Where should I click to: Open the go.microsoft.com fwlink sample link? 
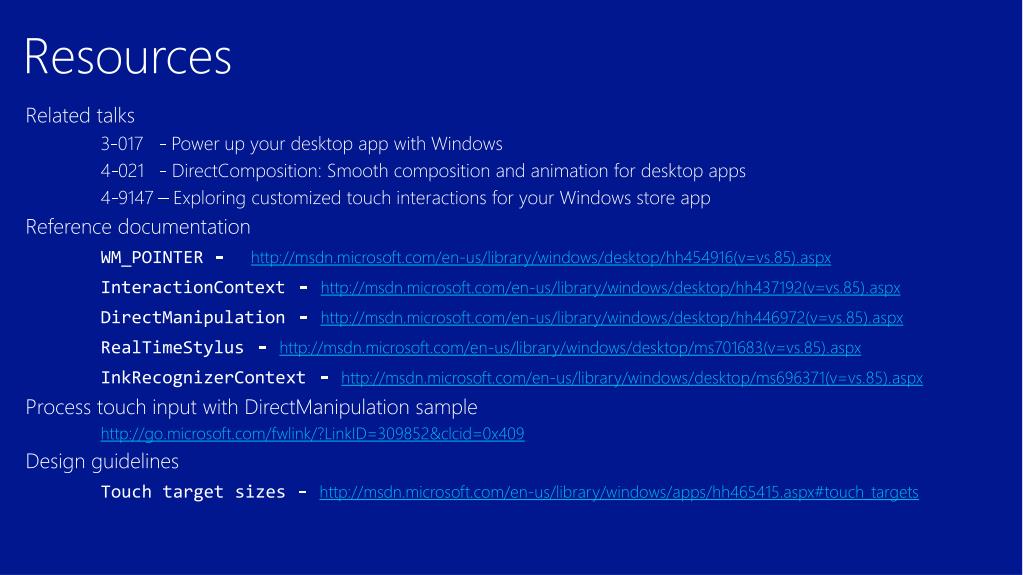(313, 434)
